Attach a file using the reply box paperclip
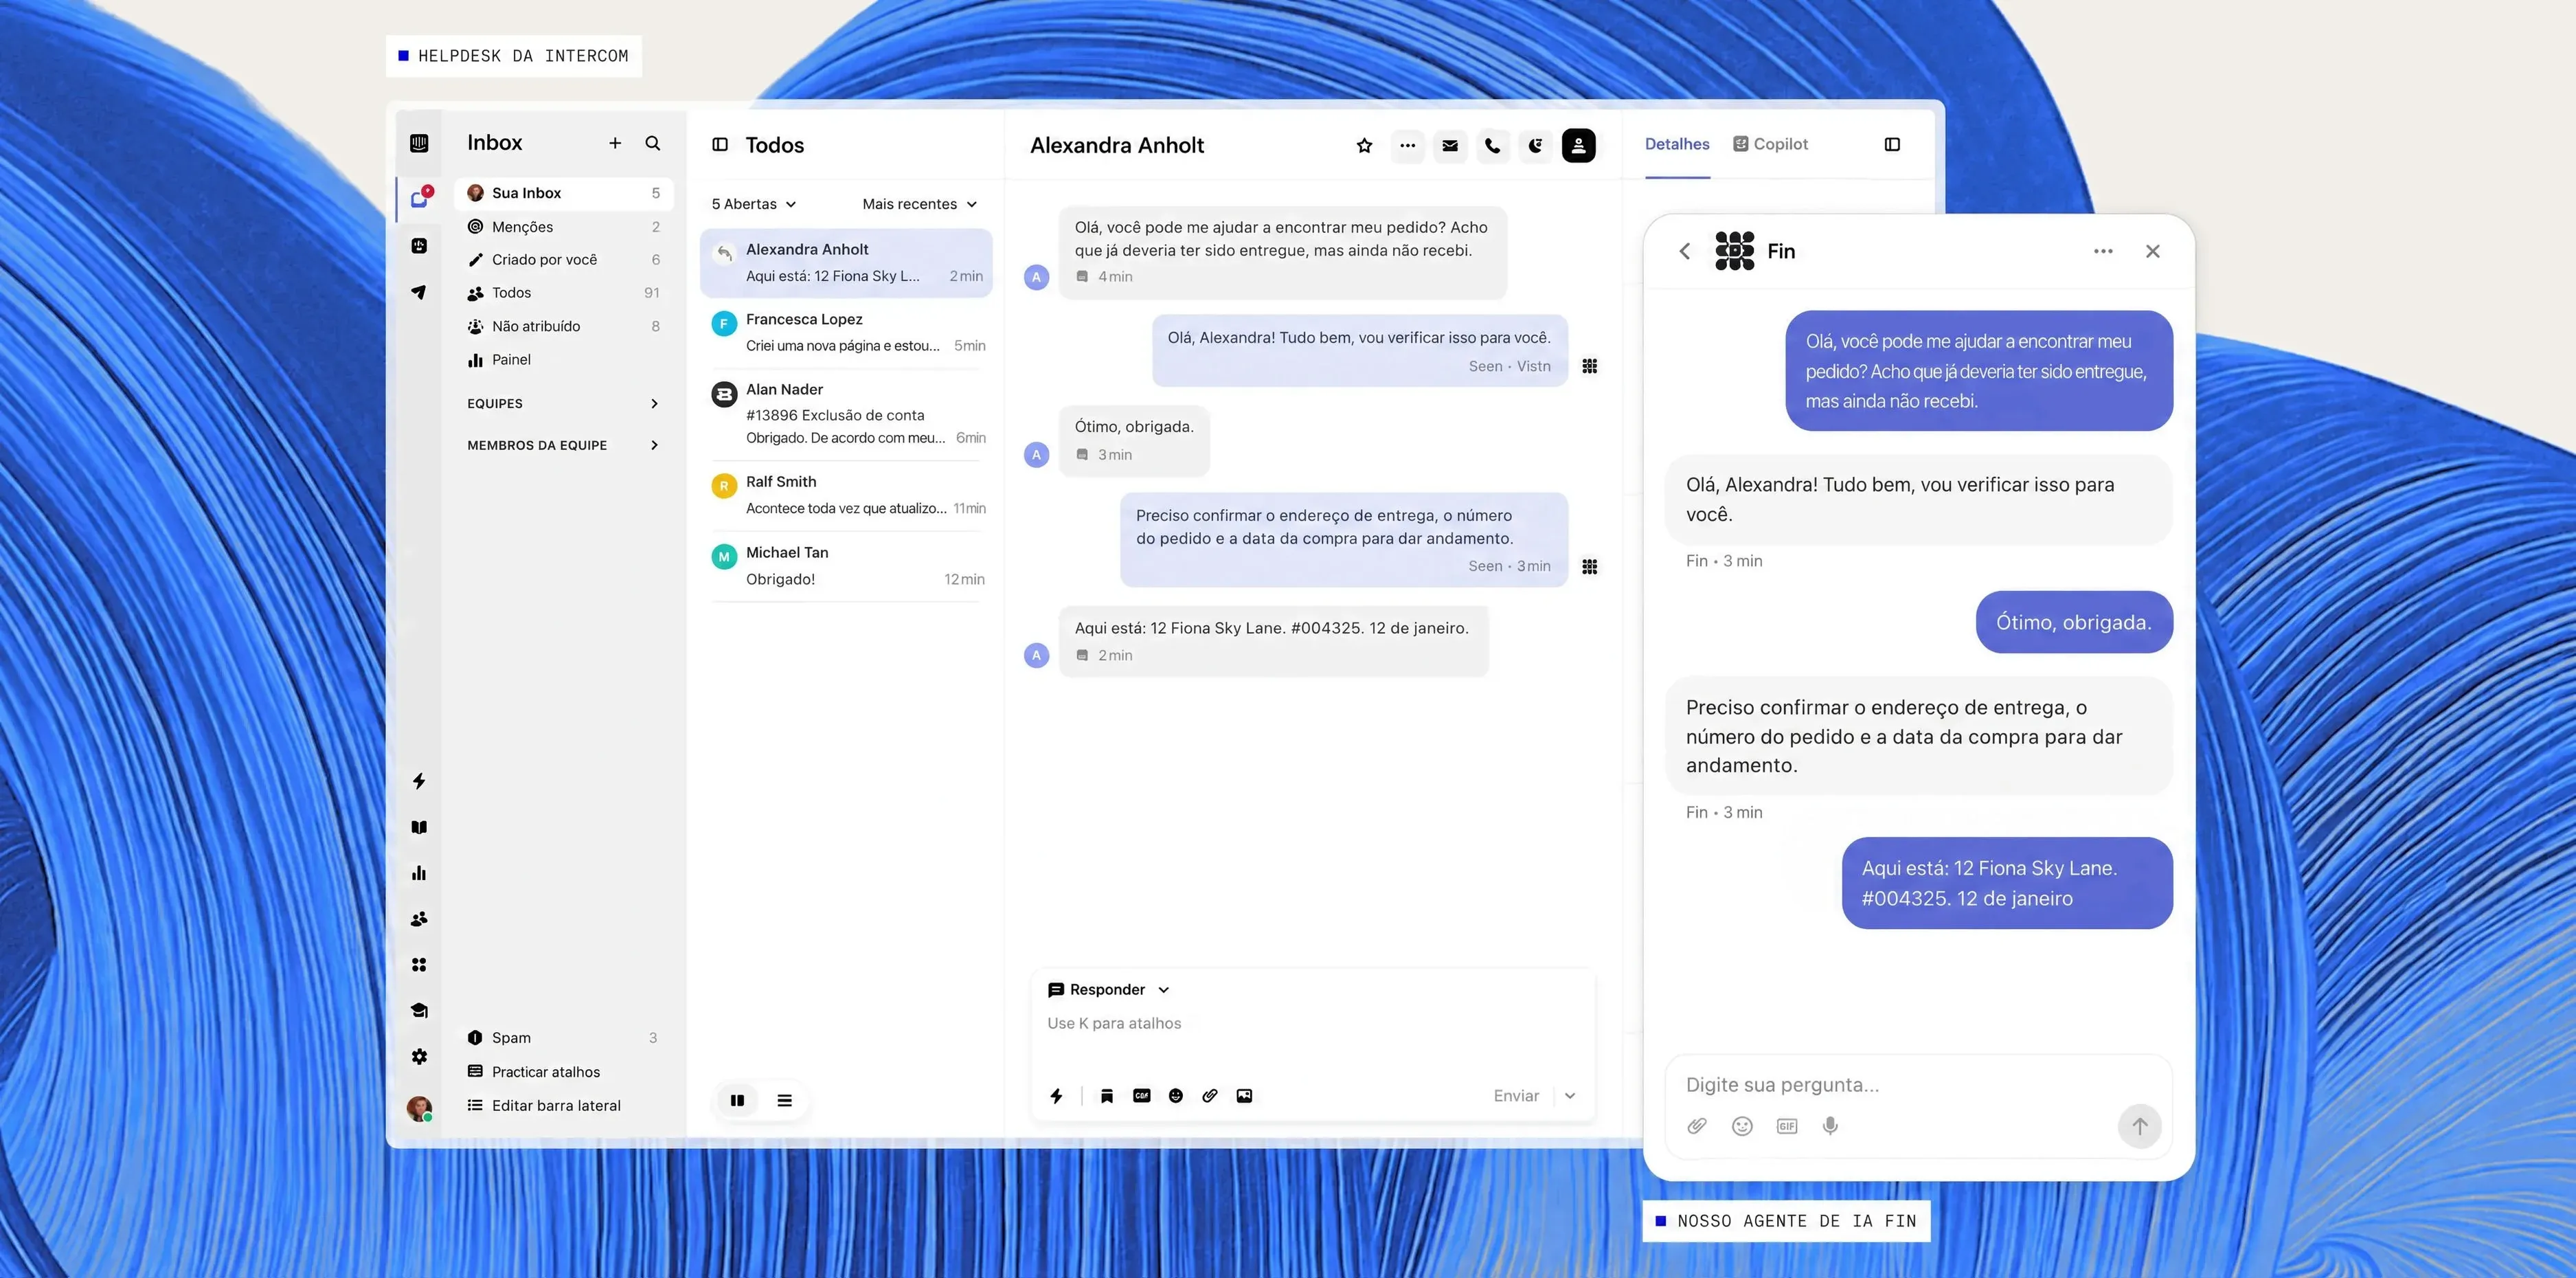 point(1210,1096)
